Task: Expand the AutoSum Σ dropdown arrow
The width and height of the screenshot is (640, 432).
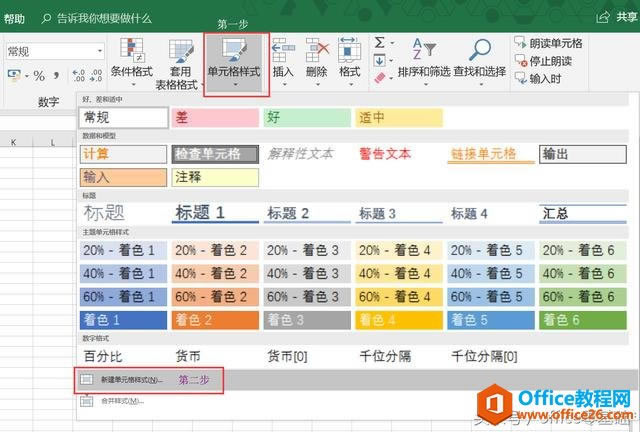Action: (393, 43)
